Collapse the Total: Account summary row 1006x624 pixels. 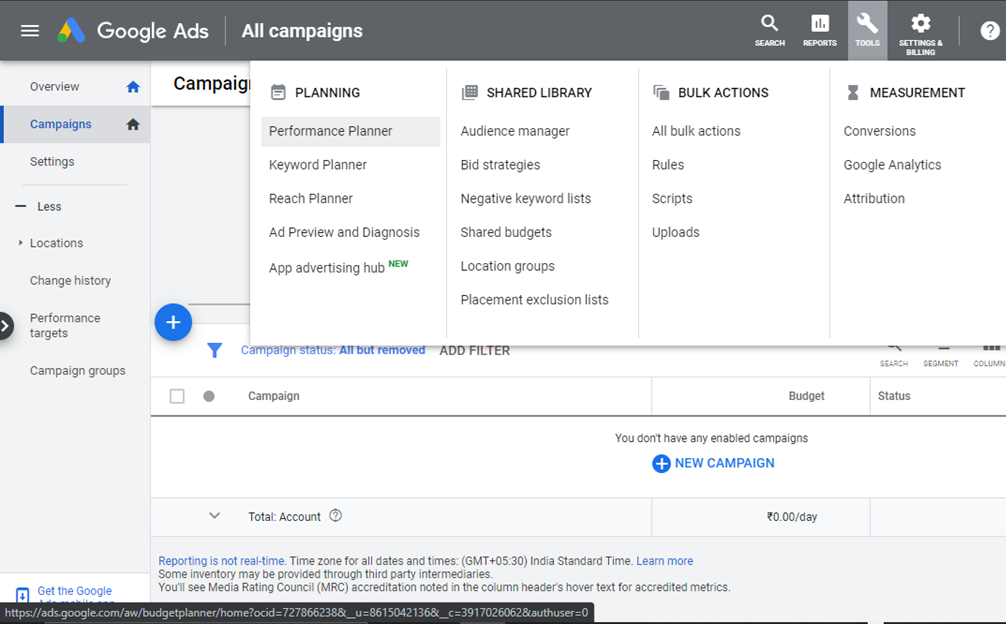(x=214, y=516)
